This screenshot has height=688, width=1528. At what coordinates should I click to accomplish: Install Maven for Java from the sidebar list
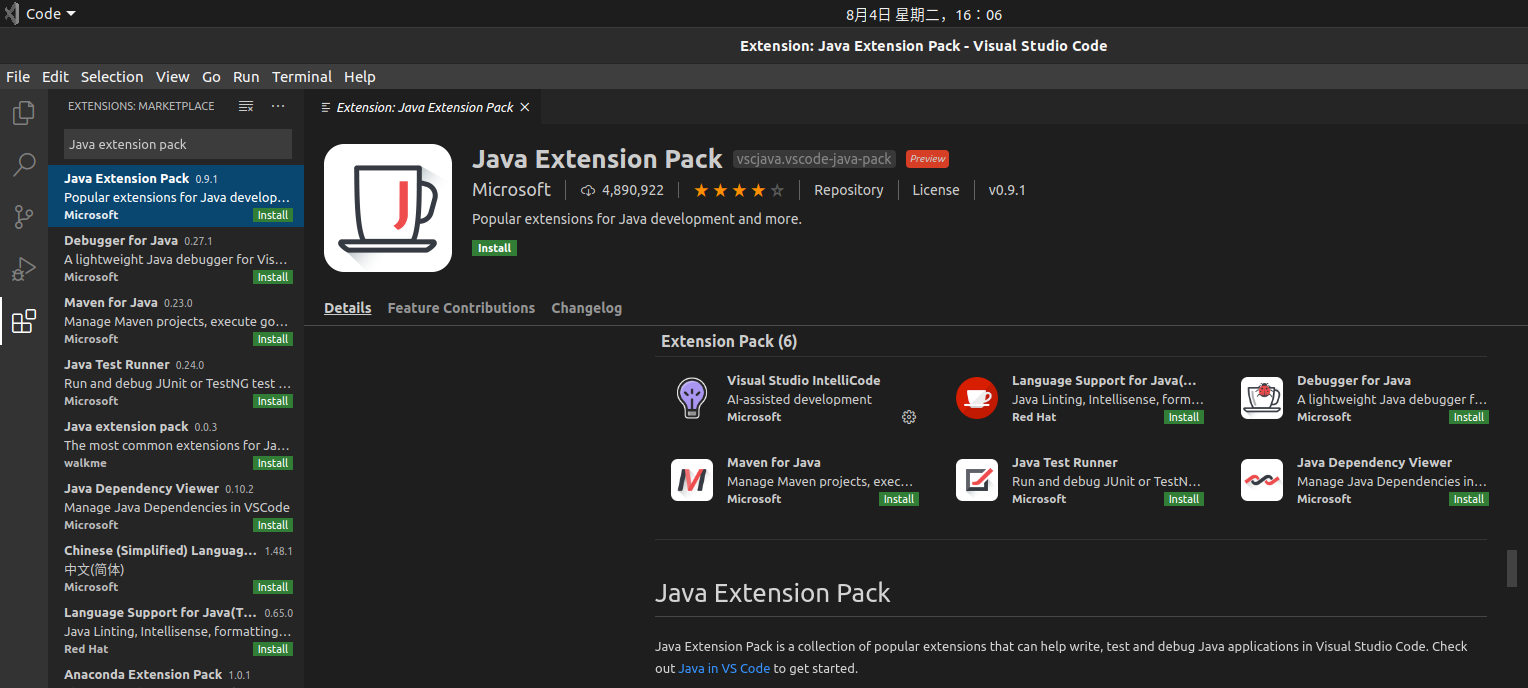coord(272,339)
